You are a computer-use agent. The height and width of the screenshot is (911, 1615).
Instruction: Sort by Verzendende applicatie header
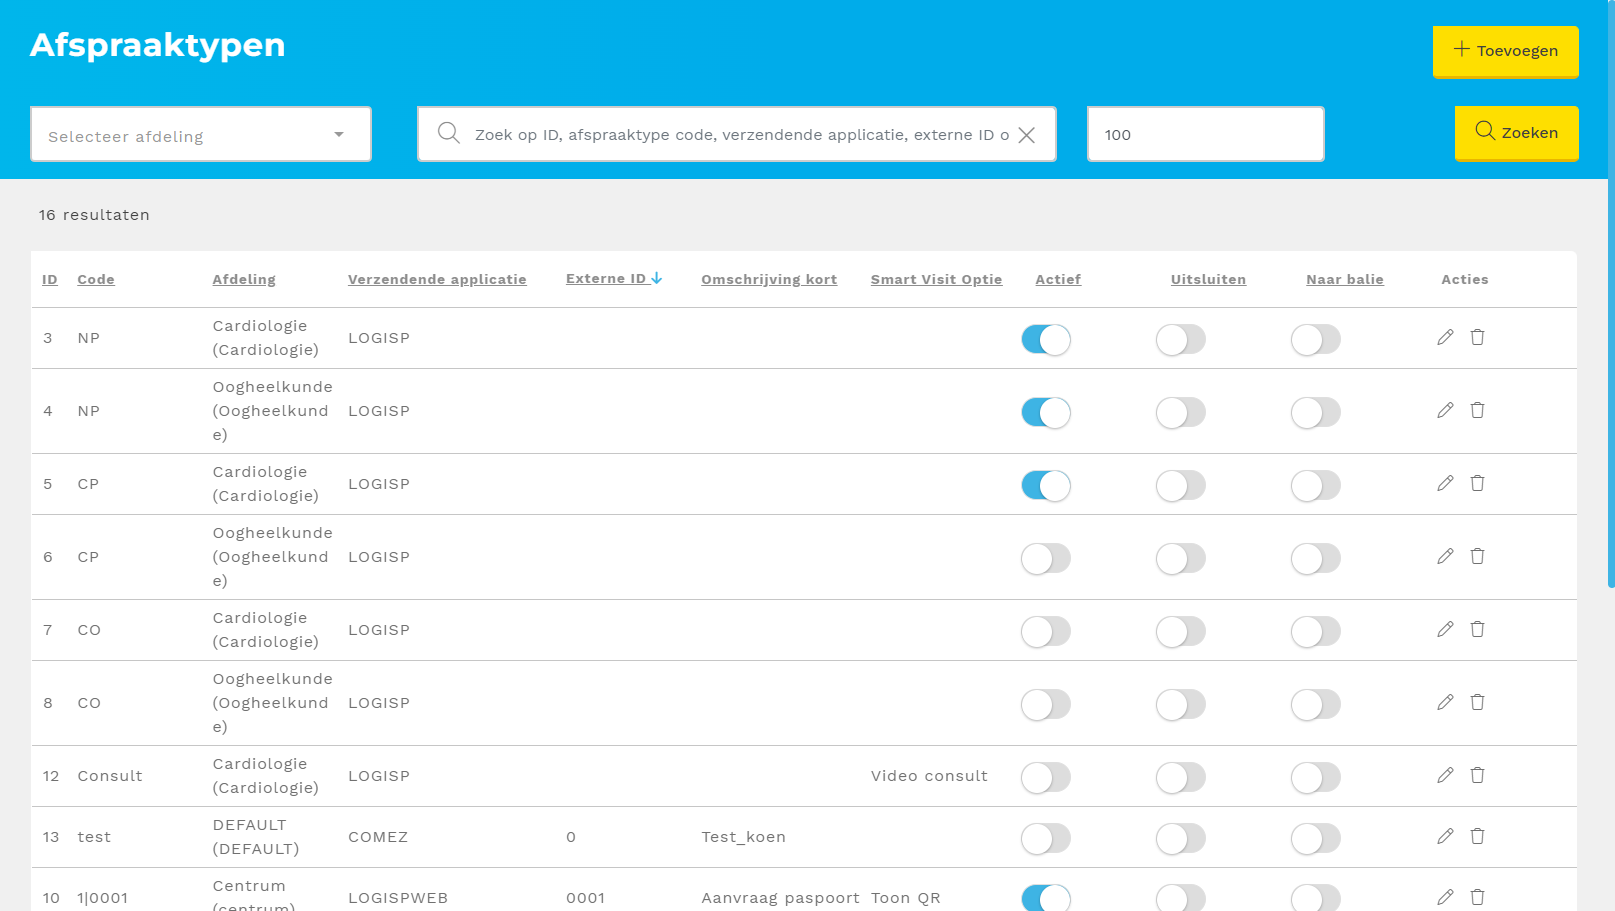click(437, 280)
